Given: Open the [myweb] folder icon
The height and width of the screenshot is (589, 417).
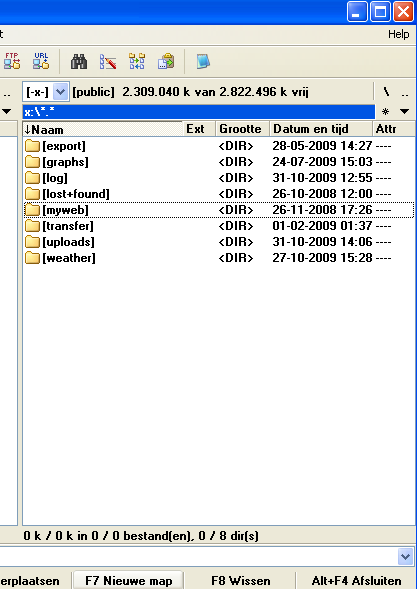Looking at the screenshot, I should point(32,210).
